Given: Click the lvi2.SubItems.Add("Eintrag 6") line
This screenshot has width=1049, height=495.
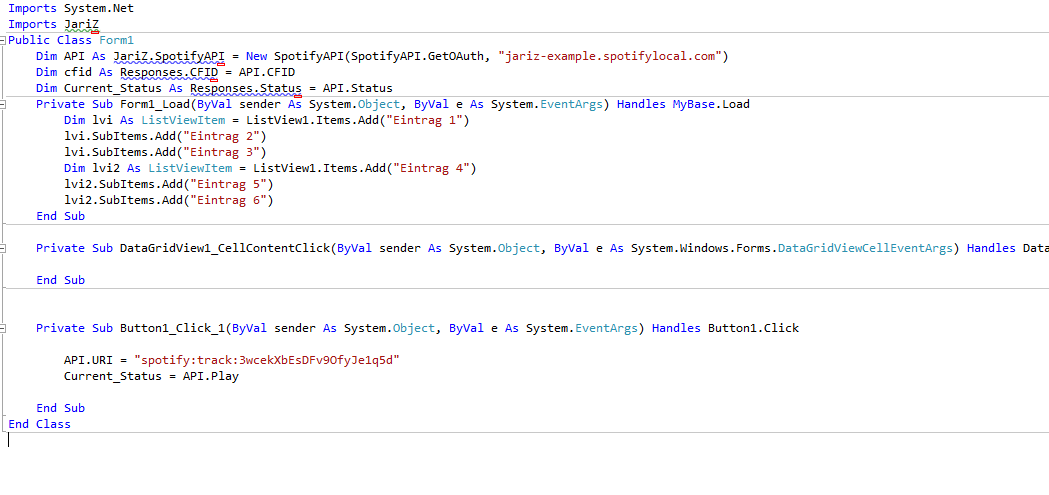Looking at the screenshot, I should pos(168,200).
